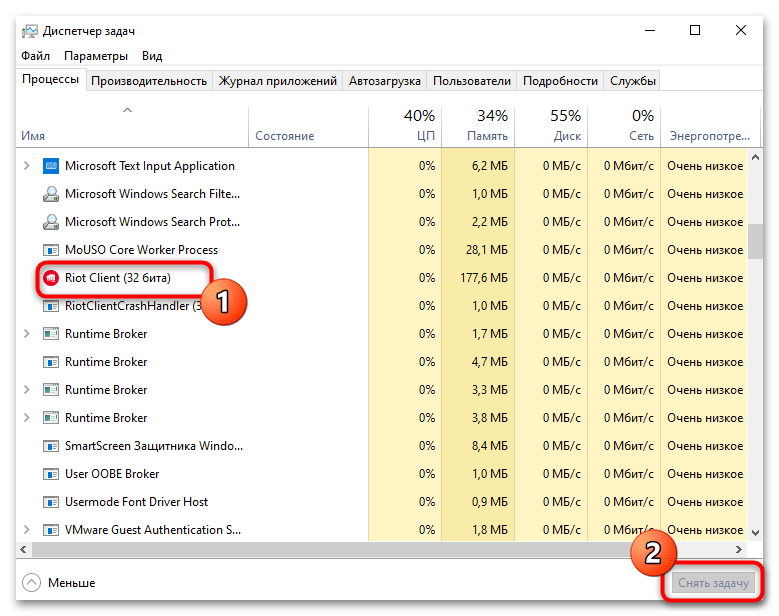
Task: Switch to the Автозагрузка tab
Action: 385,81
